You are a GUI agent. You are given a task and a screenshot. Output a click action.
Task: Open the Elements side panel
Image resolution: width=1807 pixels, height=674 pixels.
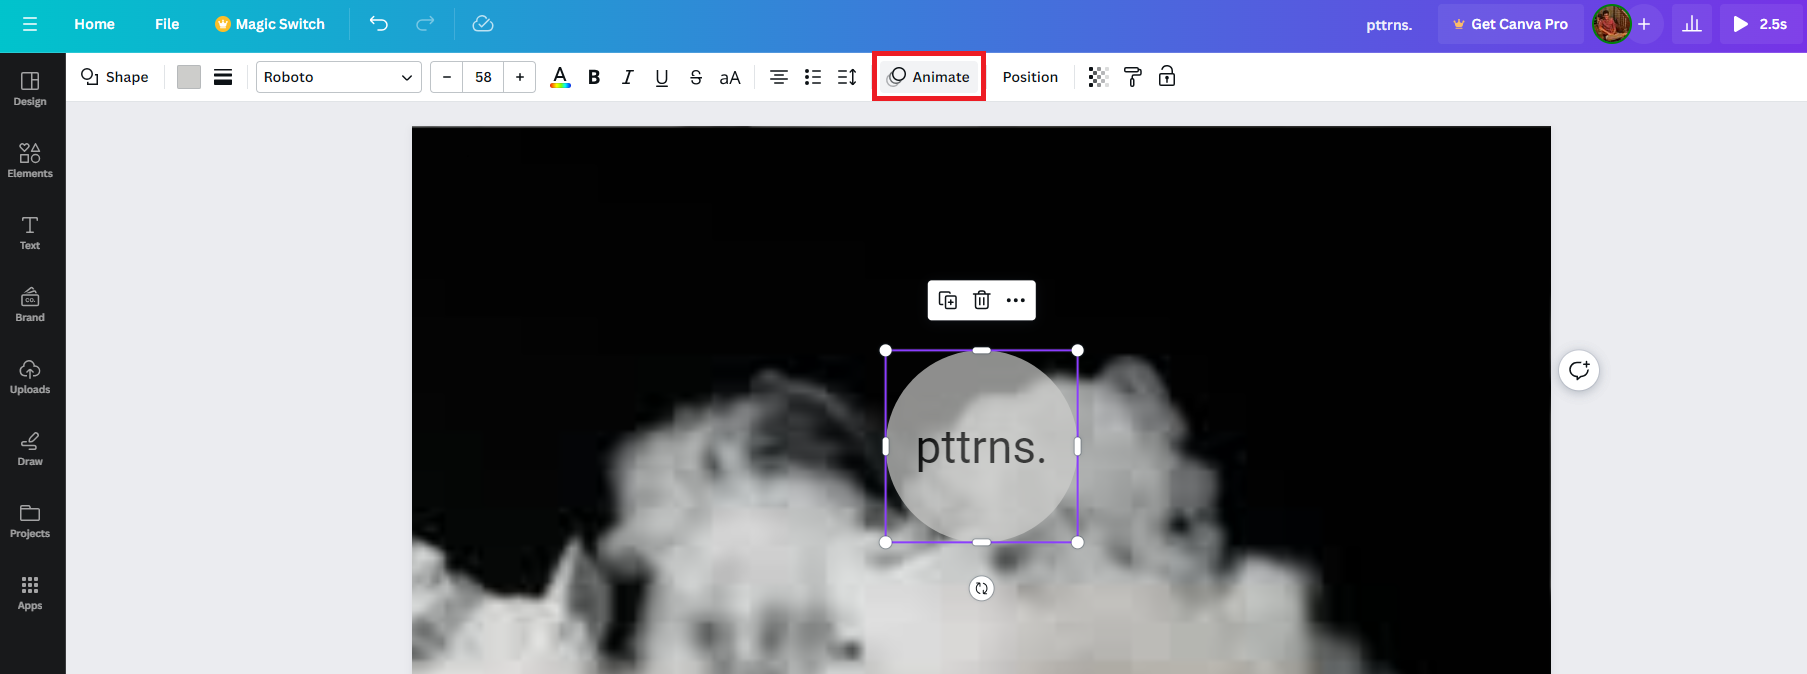tap(30, 160)
